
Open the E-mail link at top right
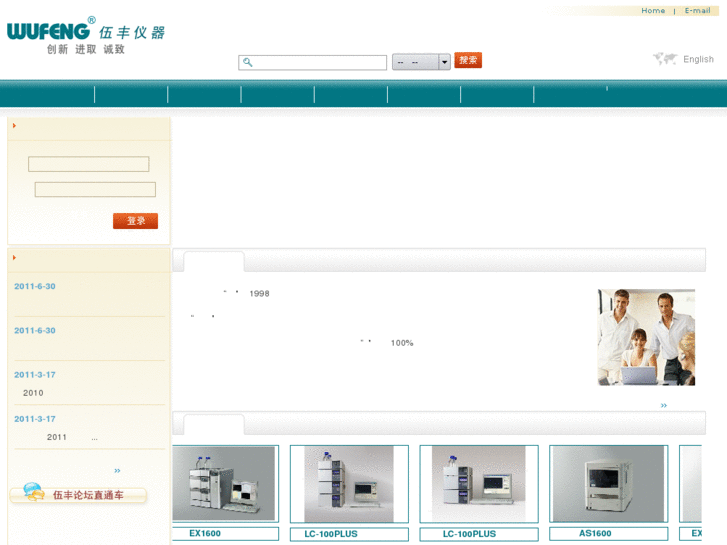pyautogui.click(x=697, y=11)
